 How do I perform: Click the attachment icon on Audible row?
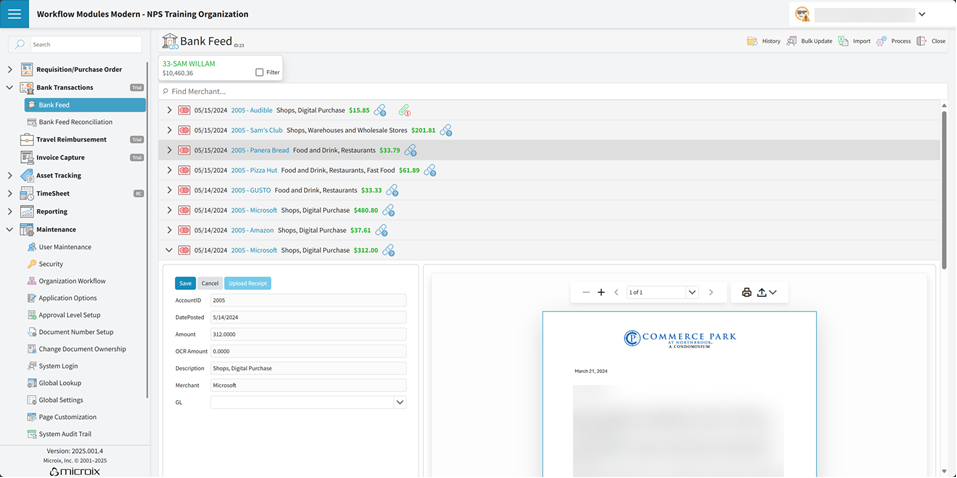tap(380, 110)
